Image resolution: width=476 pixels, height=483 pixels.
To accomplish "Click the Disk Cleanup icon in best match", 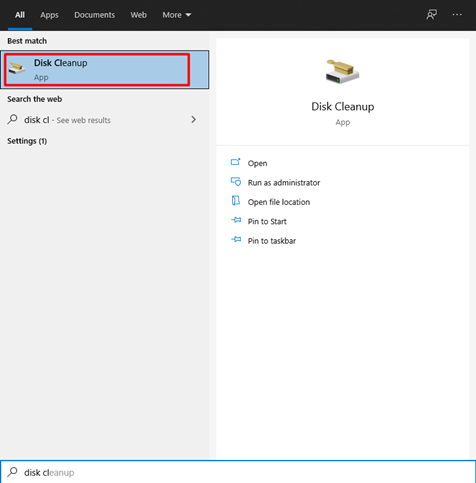I will (x=16, y=69).
